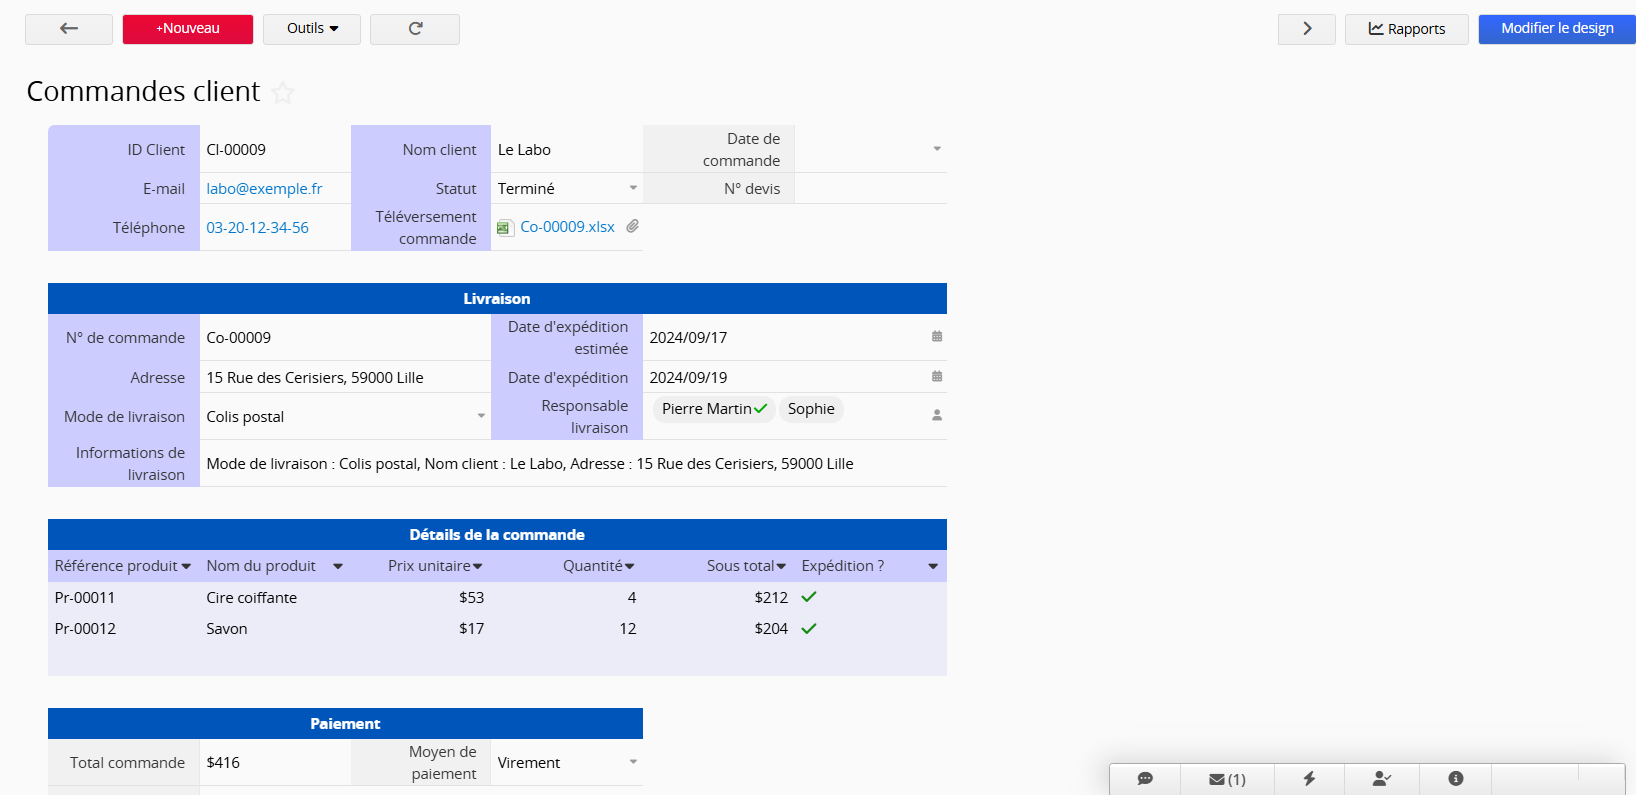Screen dimensions: 1636x795
Task: Click the info circle icon
Action: (x=1456, y=779)
